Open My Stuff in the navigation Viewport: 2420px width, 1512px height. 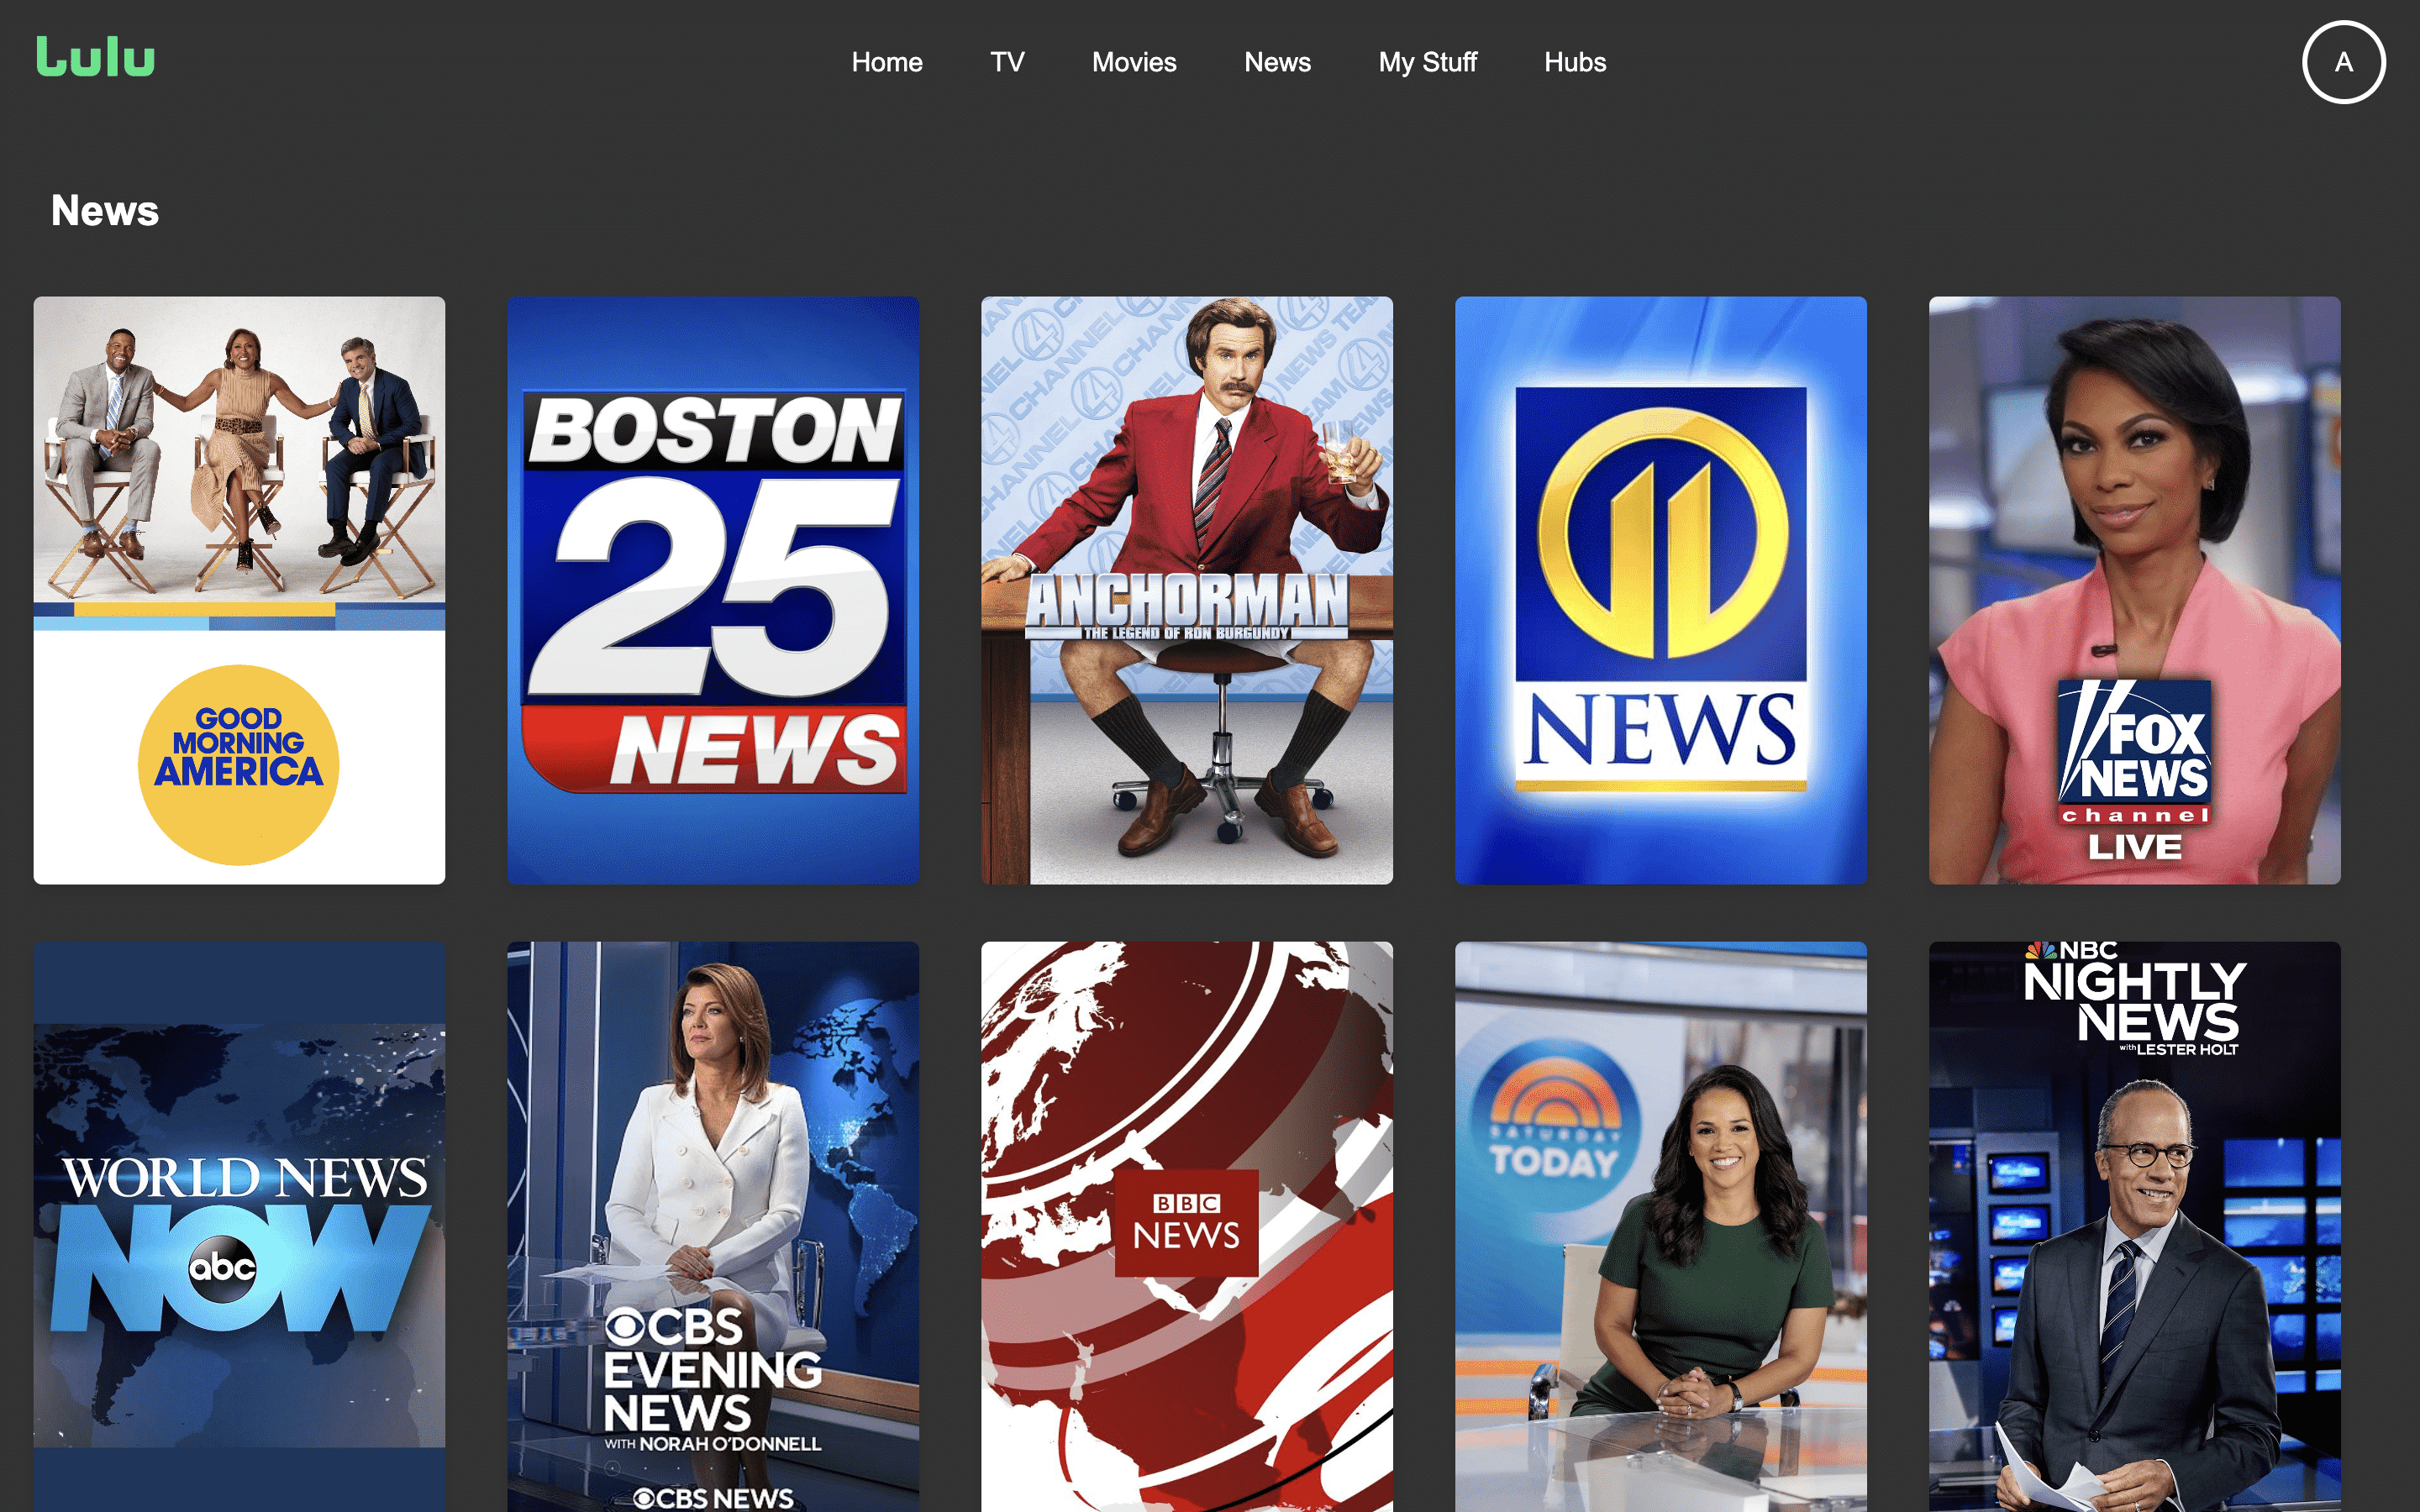(1426, 62)
